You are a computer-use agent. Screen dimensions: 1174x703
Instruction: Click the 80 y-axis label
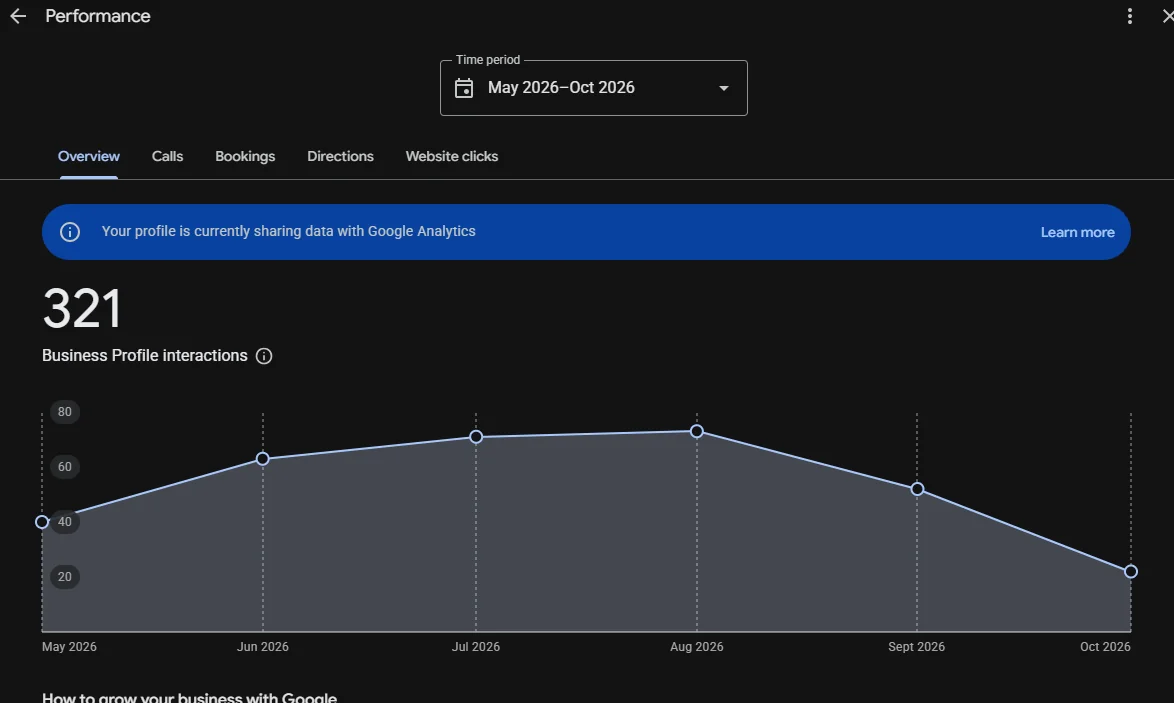pyautogui.click(x=65, y=412)
